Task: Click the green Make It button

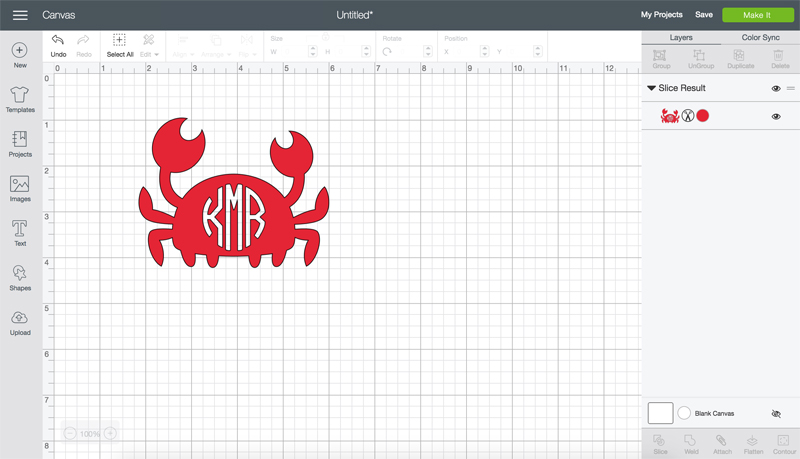Action: tap(758, 15)
